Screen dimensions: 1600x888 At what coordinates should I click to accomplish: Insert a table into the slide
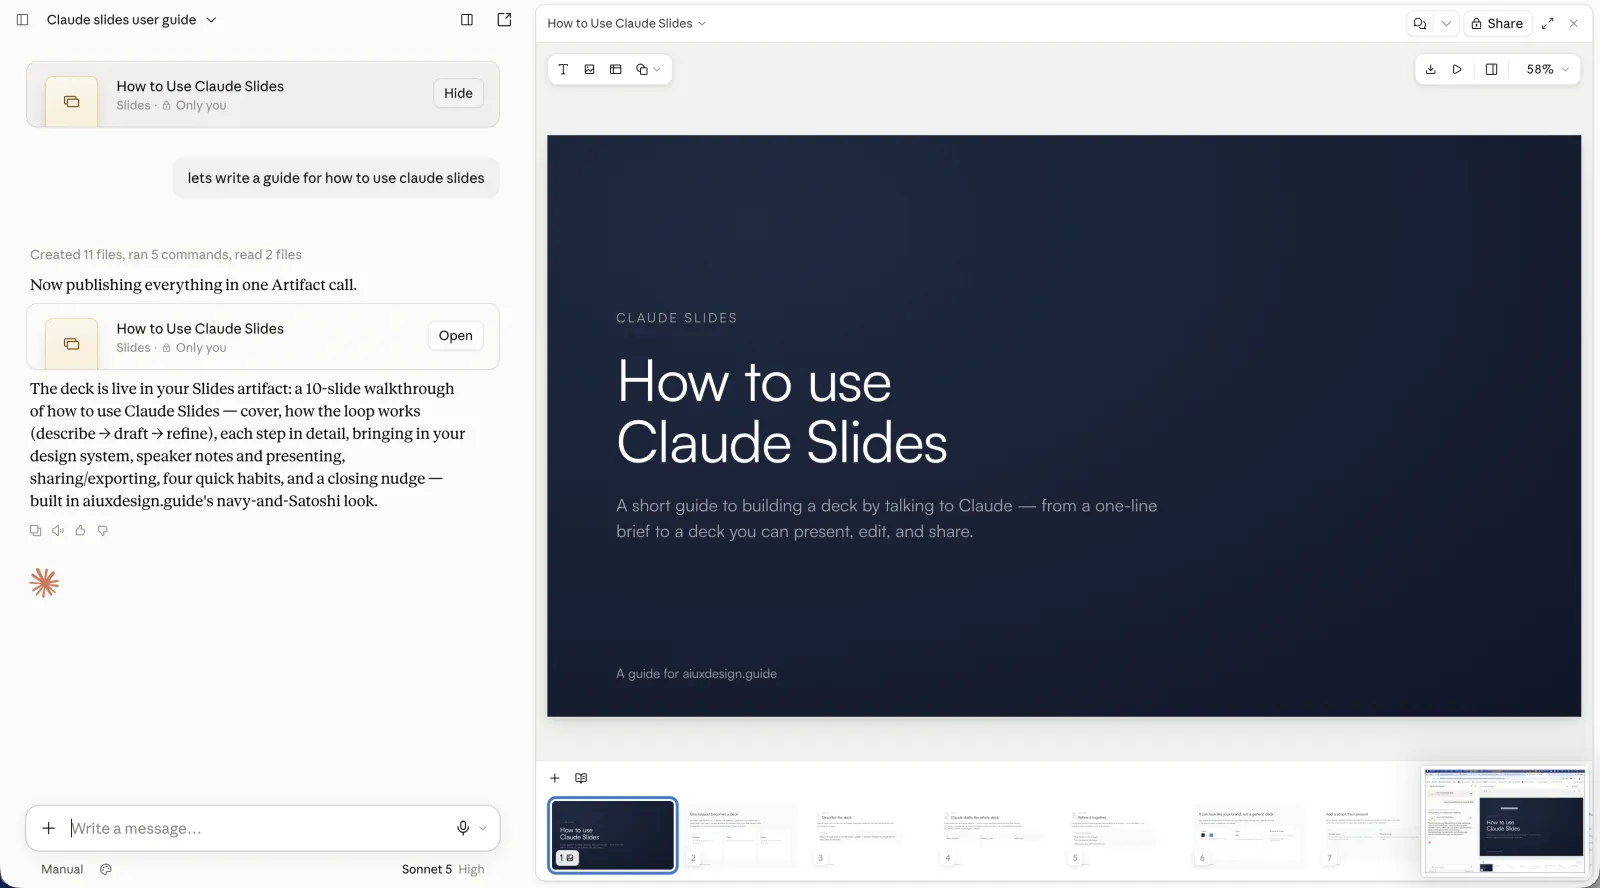pyautogui.click(x=615, y=69)
